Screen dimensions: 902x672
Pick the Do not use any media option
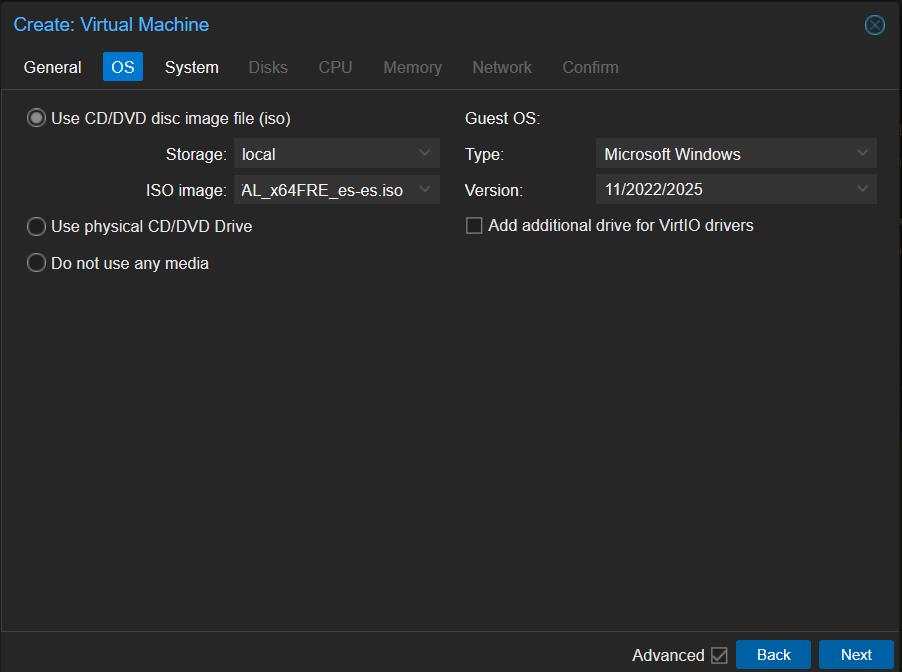coord(37,264)
